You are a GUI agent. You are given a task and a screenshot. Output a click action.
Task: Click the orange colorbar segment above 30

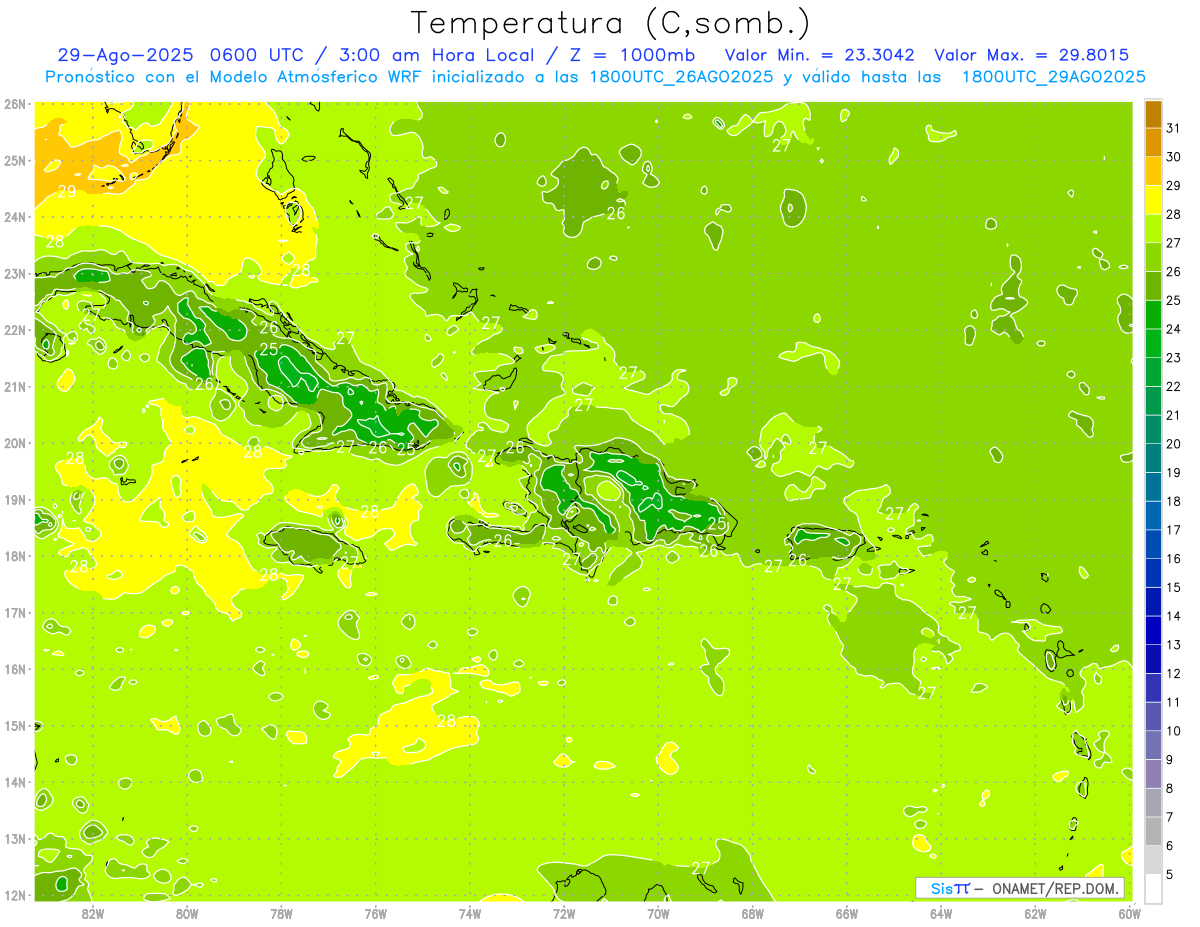tap(1153, 142)
